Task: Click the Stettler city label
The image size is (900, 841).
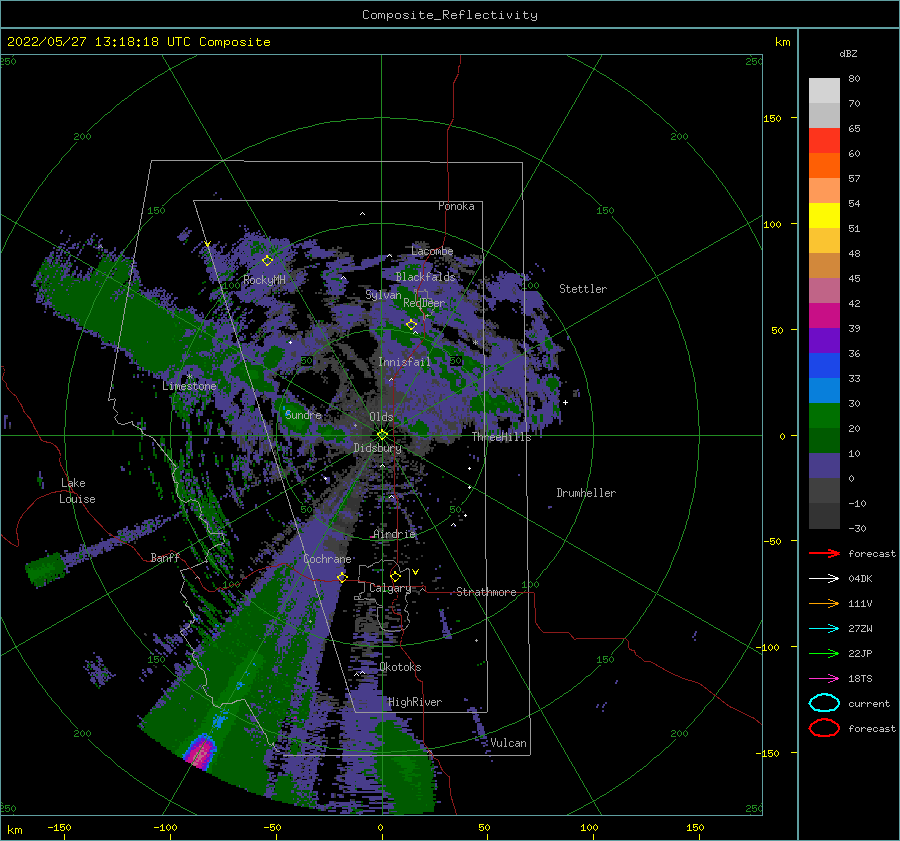Action: 583,289
